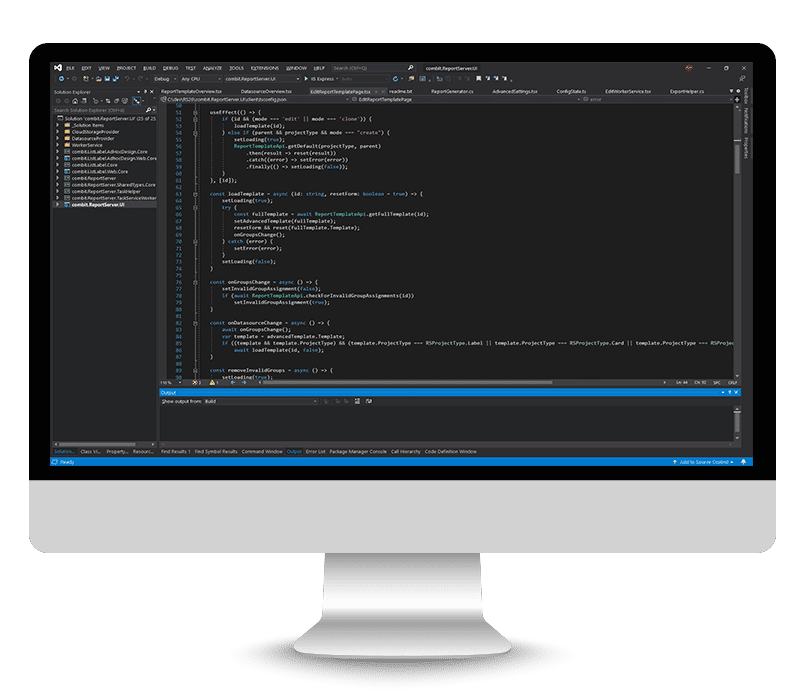
Task: Click the Save All icon
Action: 116,79
